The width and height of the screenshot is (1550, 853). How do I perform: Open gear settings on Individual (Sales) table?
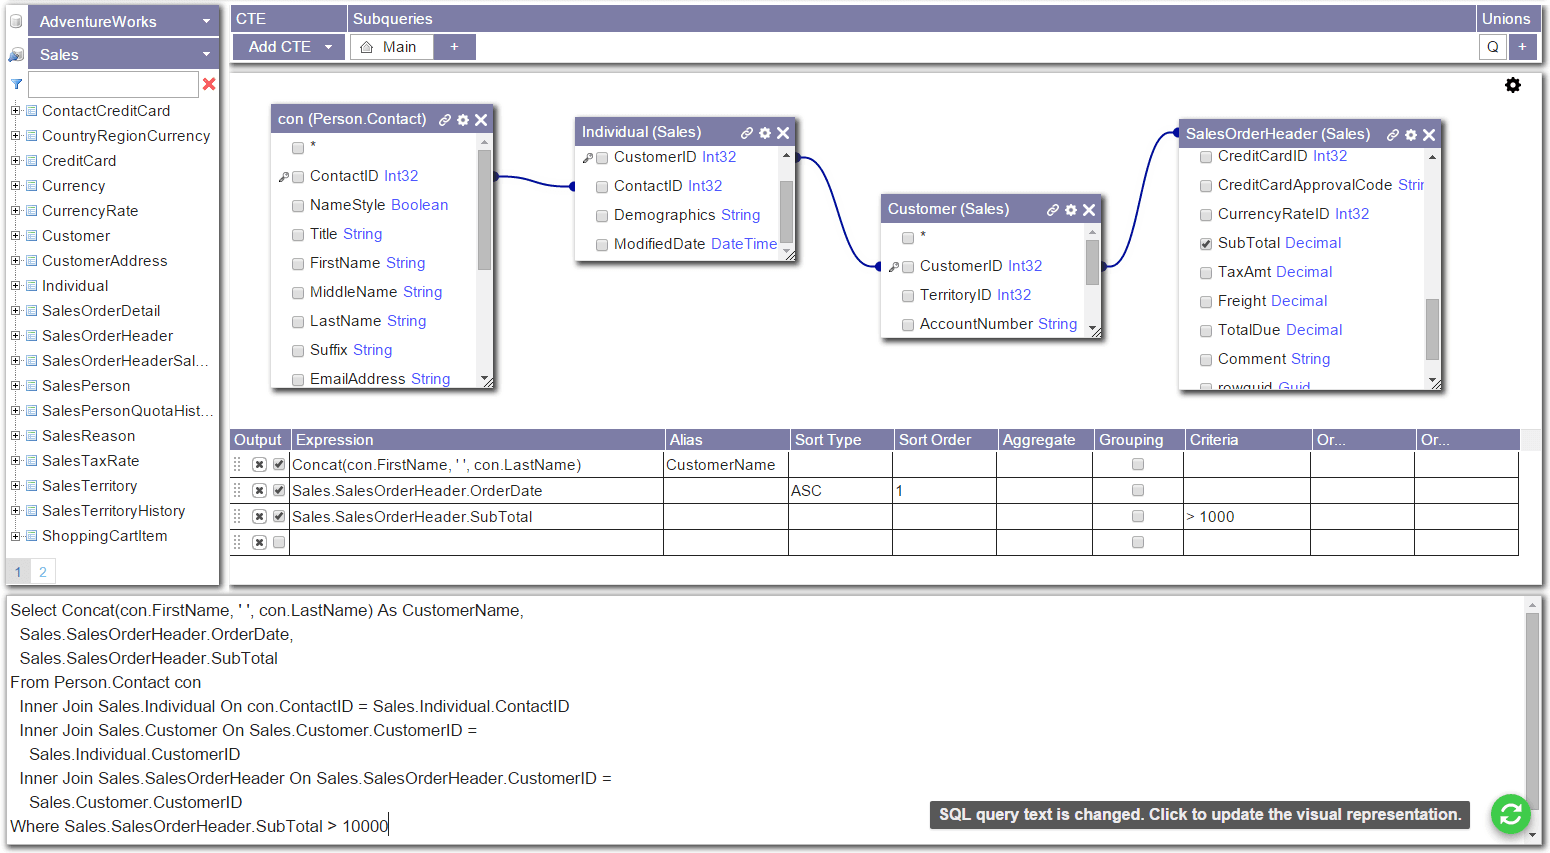[x=765, y=133]
